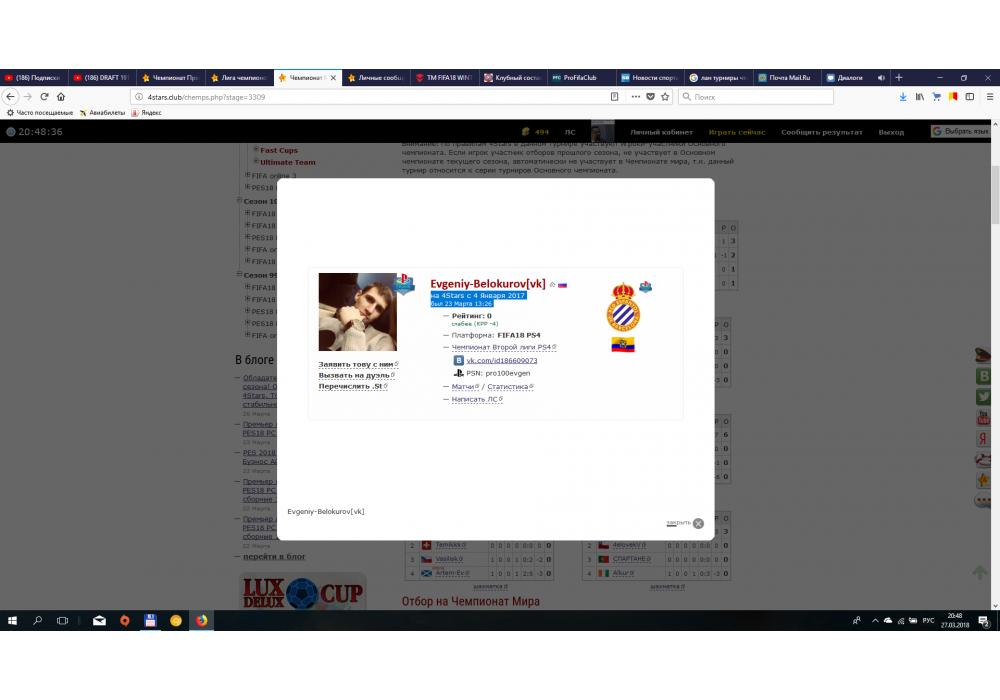The height and width of the screenshot is (700, 1000).
Task: Open the Firefox library icon
Action: click(920, 97)
